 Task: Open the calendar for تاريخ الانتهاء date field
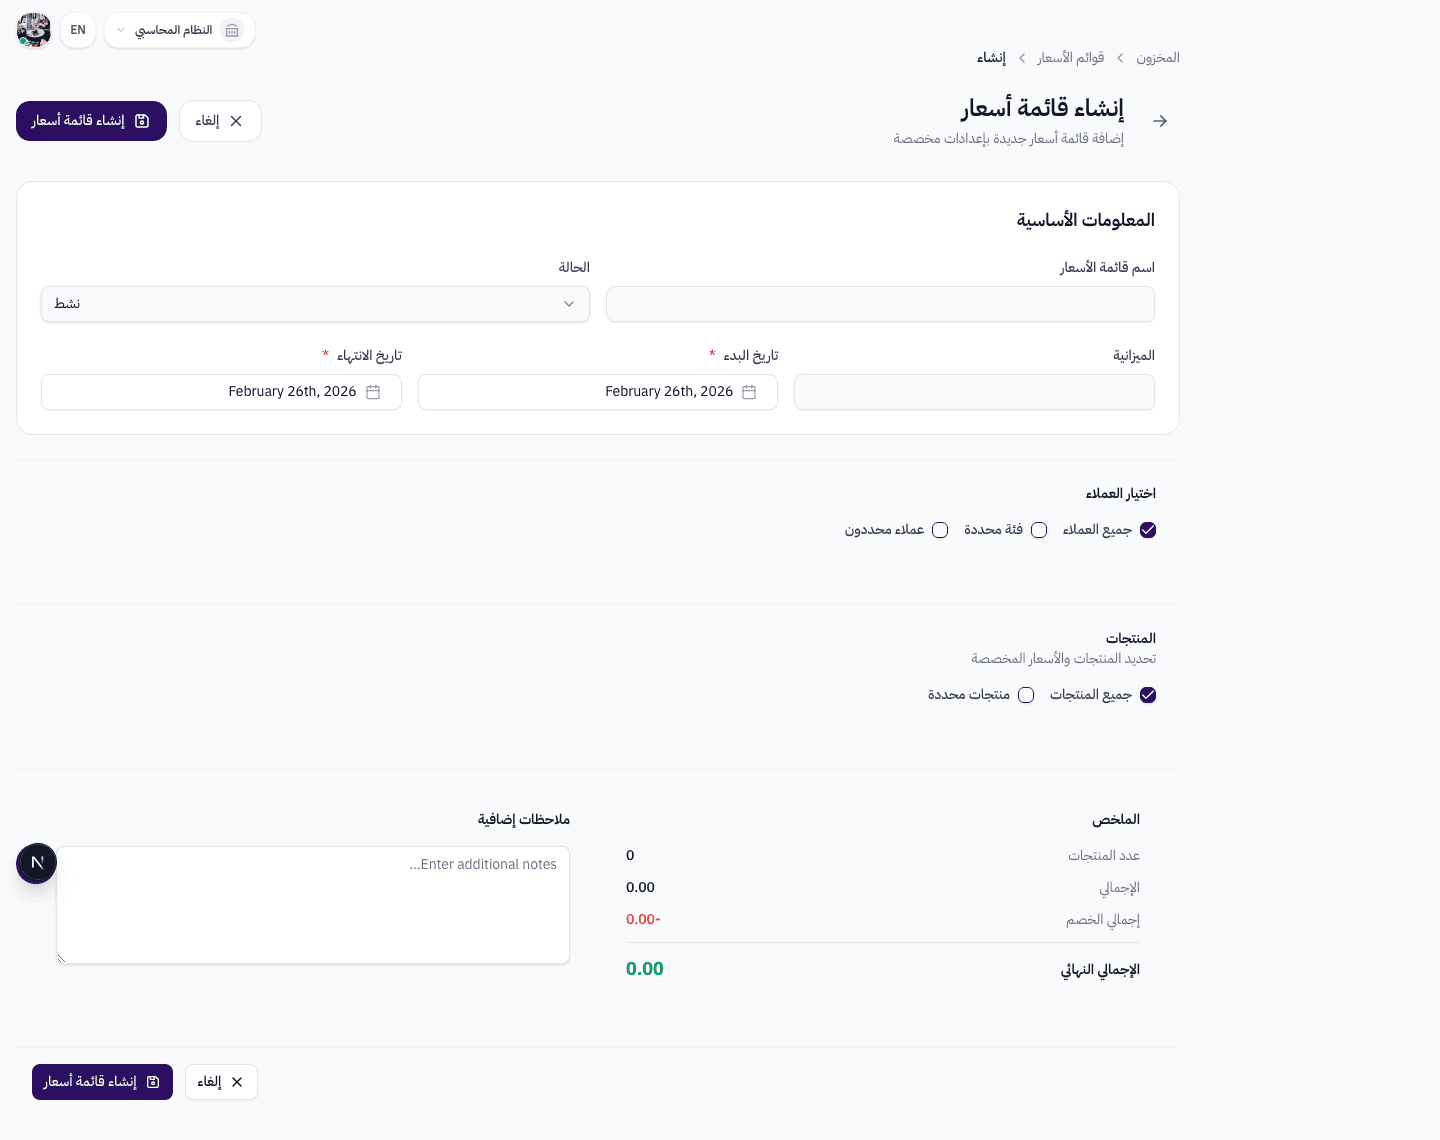[373, 392]
